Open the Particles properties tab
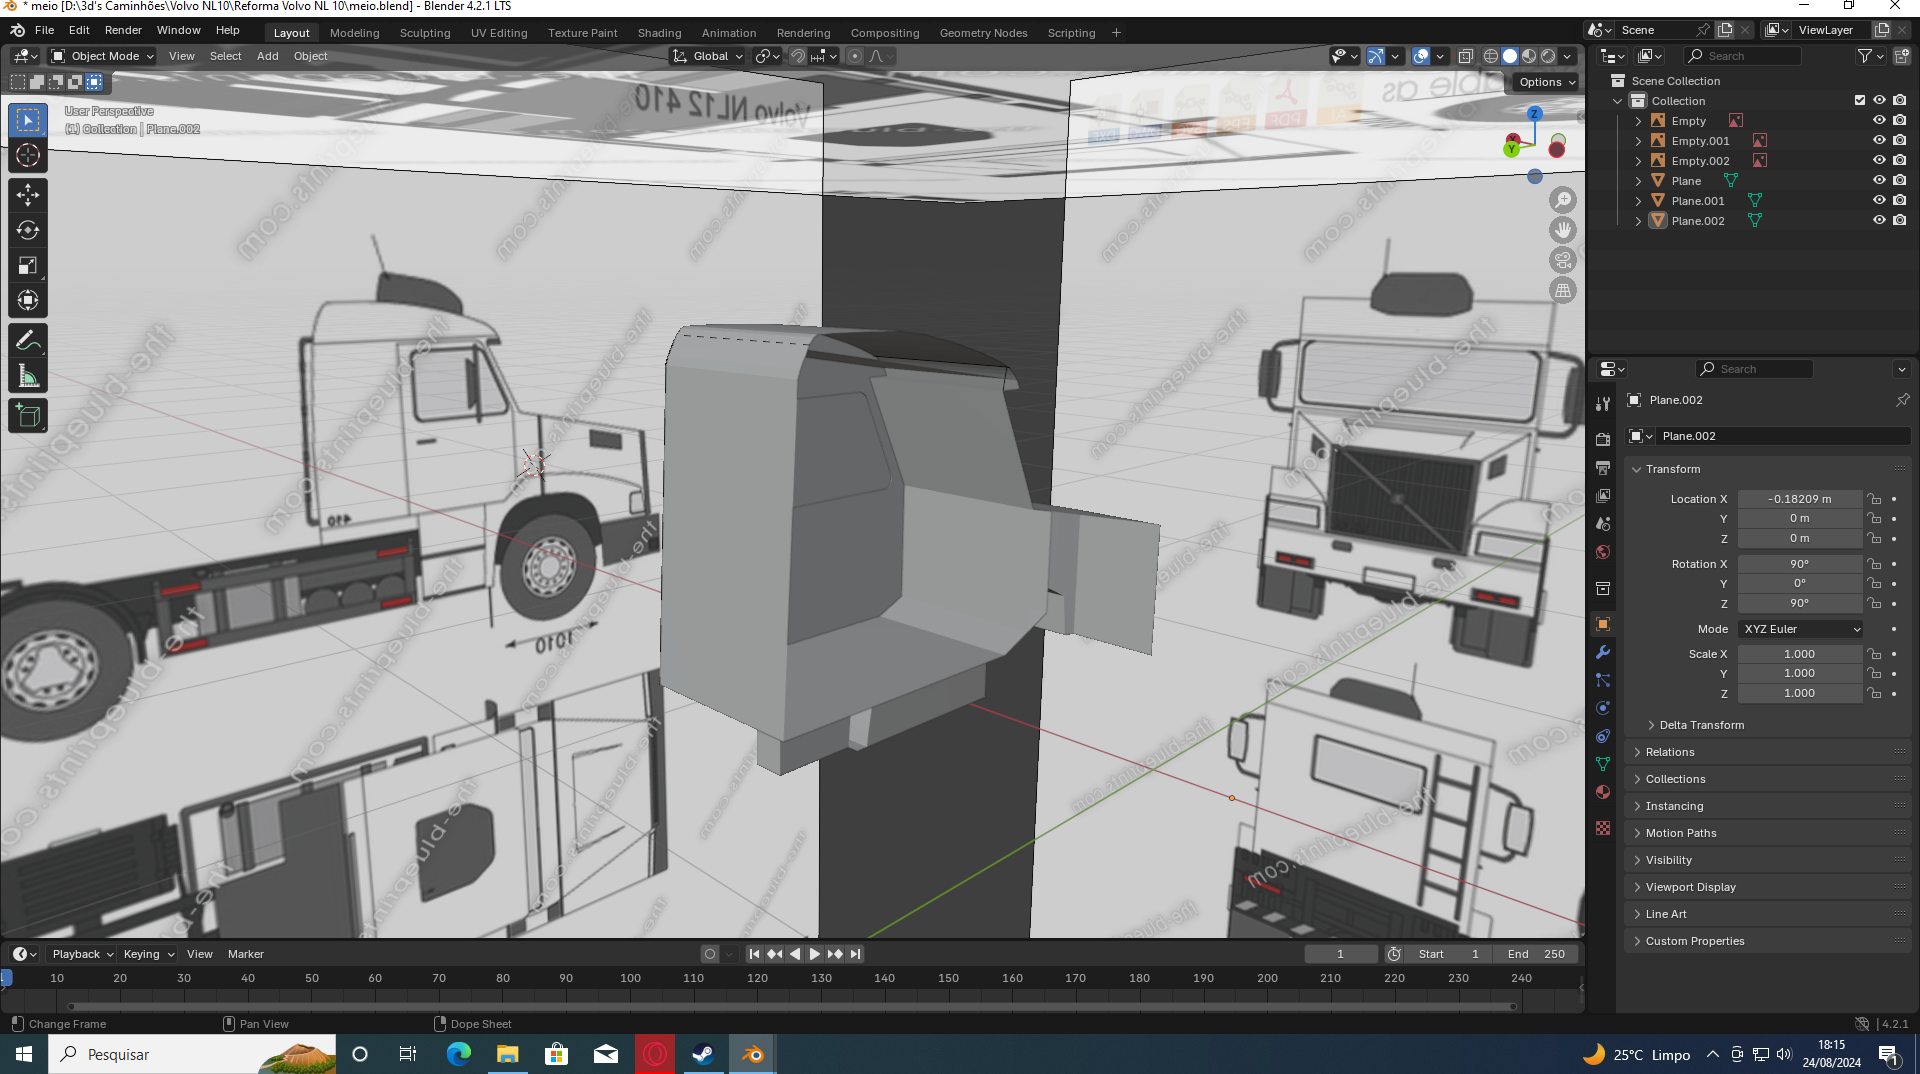The width and height of the screenshot is (1920, 1074). pos(1603,680)
